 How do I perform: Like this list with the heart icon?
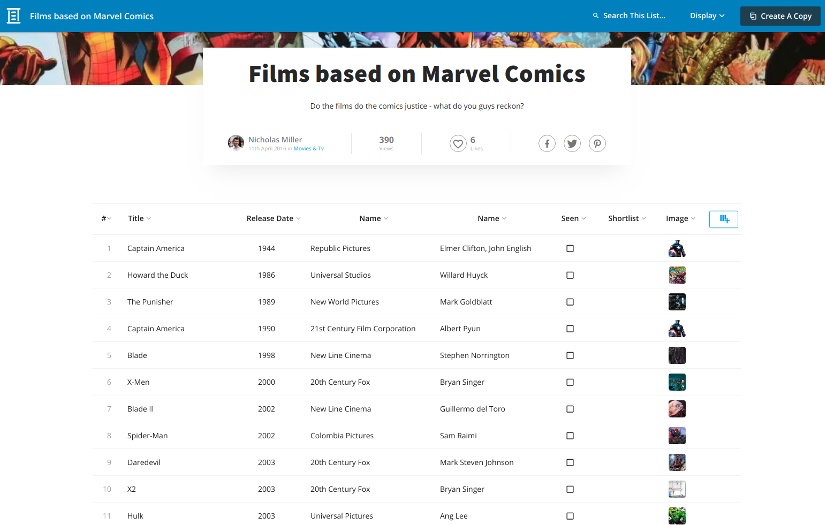(458, 143)
